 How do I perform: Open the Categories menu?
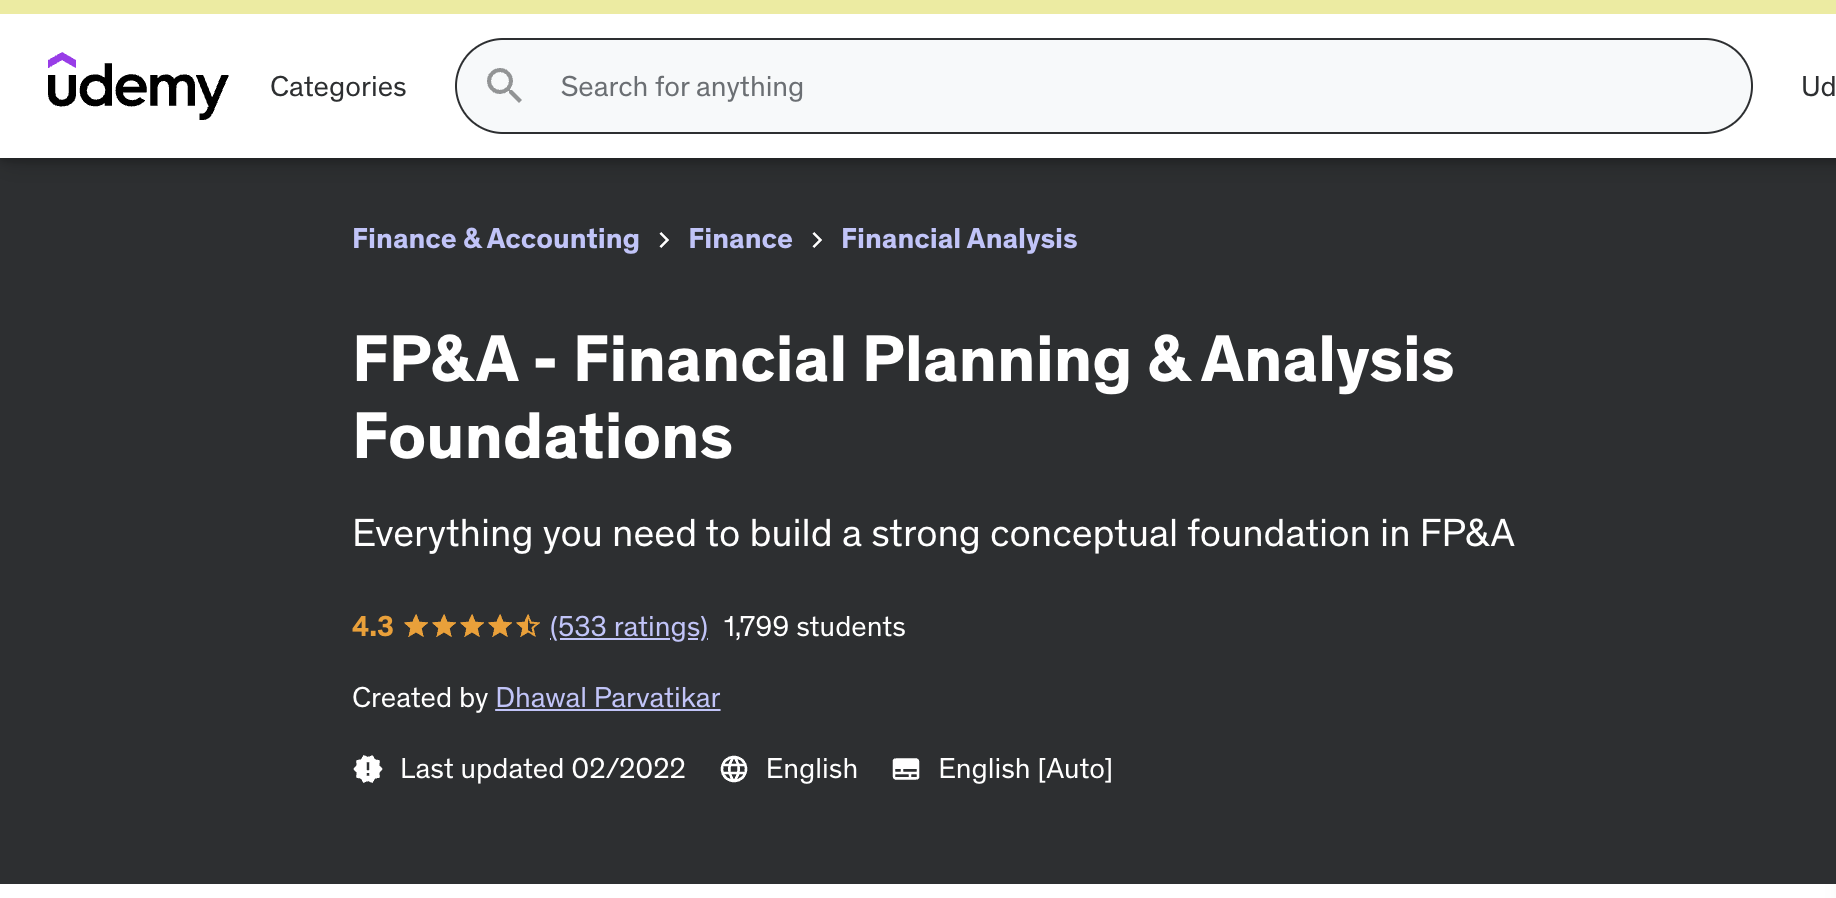338,86
